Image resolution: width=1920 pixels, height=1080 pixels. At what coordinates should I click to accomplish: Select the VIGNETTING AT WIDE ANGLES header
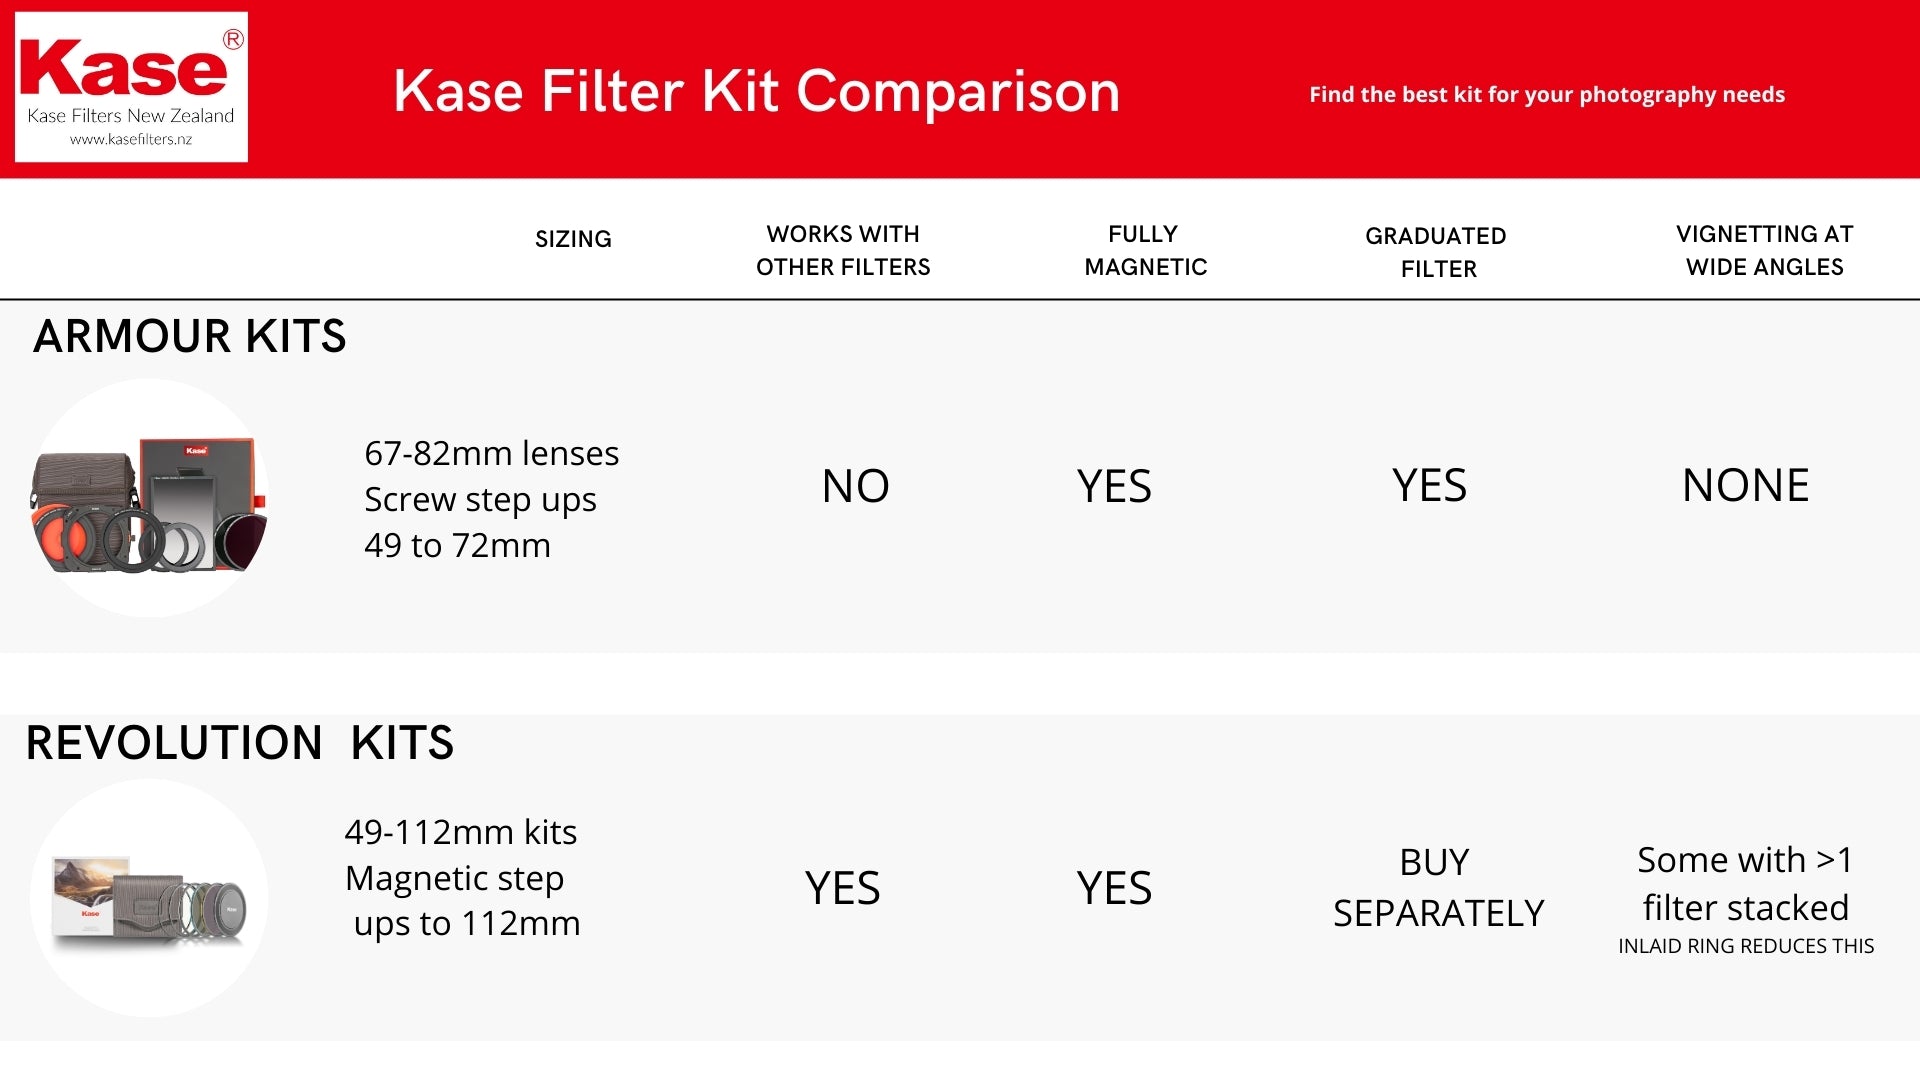pyautogui.click(x=1764, y=250)
